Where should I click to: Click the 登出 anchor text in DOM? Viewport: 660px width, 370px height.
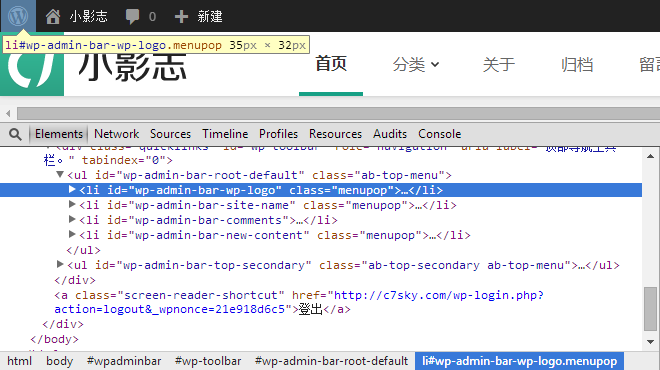[310, 309]
